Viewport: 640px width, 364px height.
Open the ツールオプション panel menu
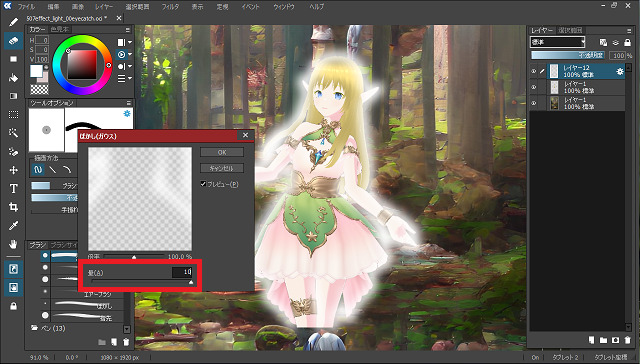(128, 103)
